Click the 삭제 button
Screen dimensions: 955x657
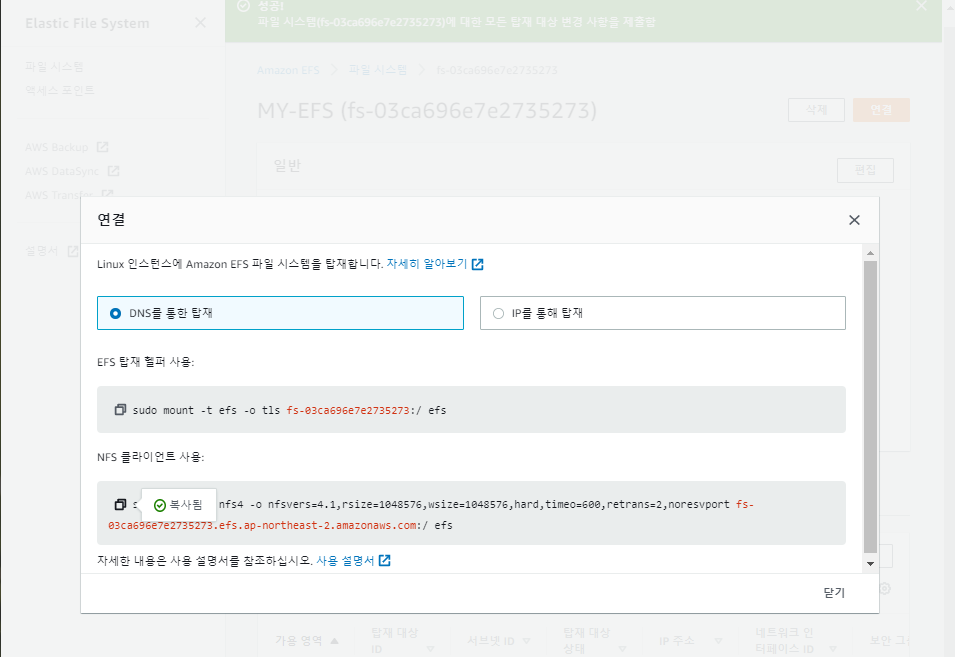816,110
